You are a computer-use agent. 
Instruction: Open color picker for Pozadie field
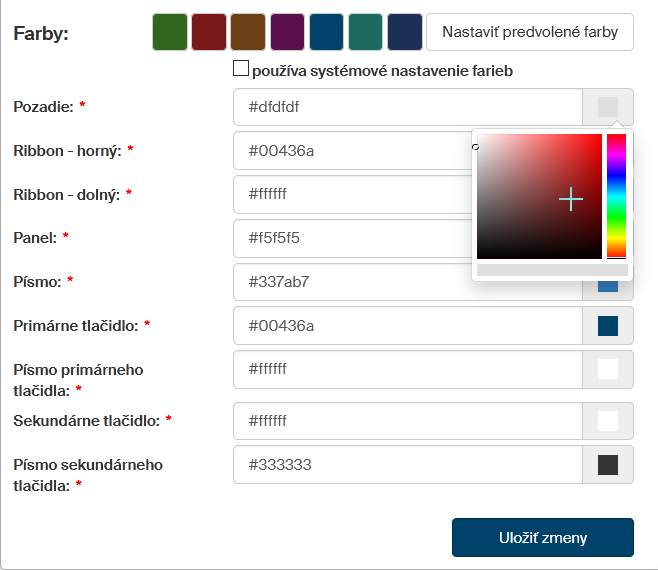point(607,107)
